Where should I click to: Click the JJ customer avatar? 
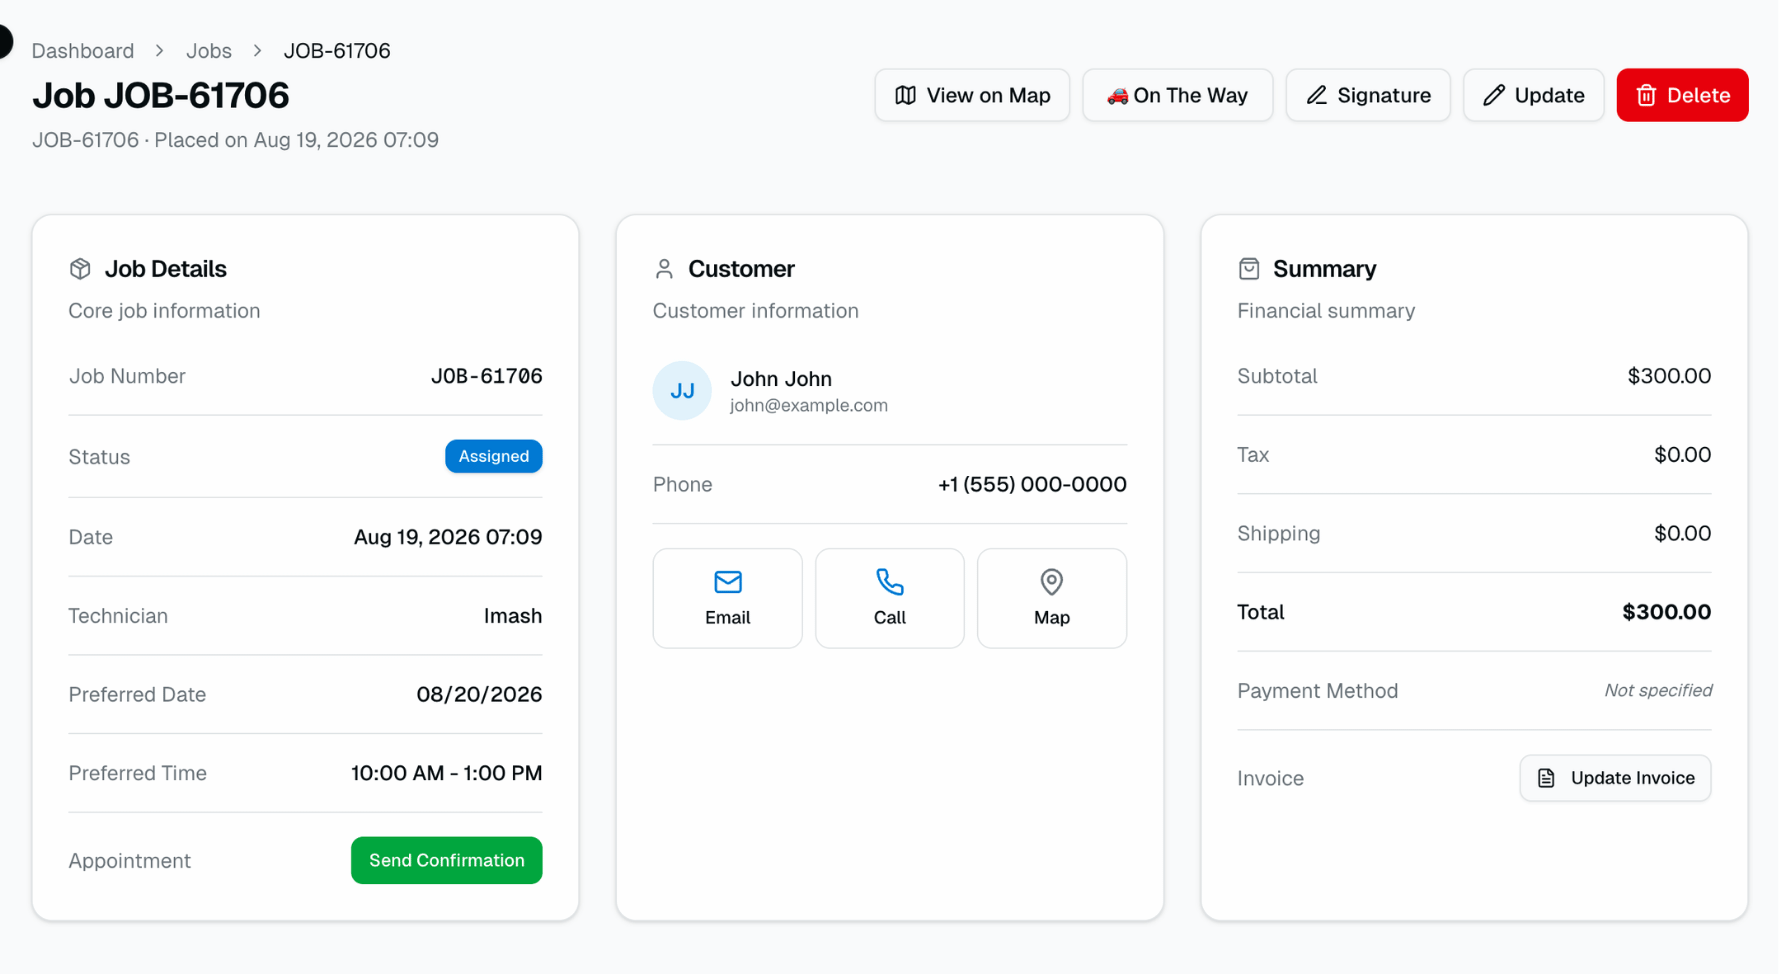(x=682, y=390)
